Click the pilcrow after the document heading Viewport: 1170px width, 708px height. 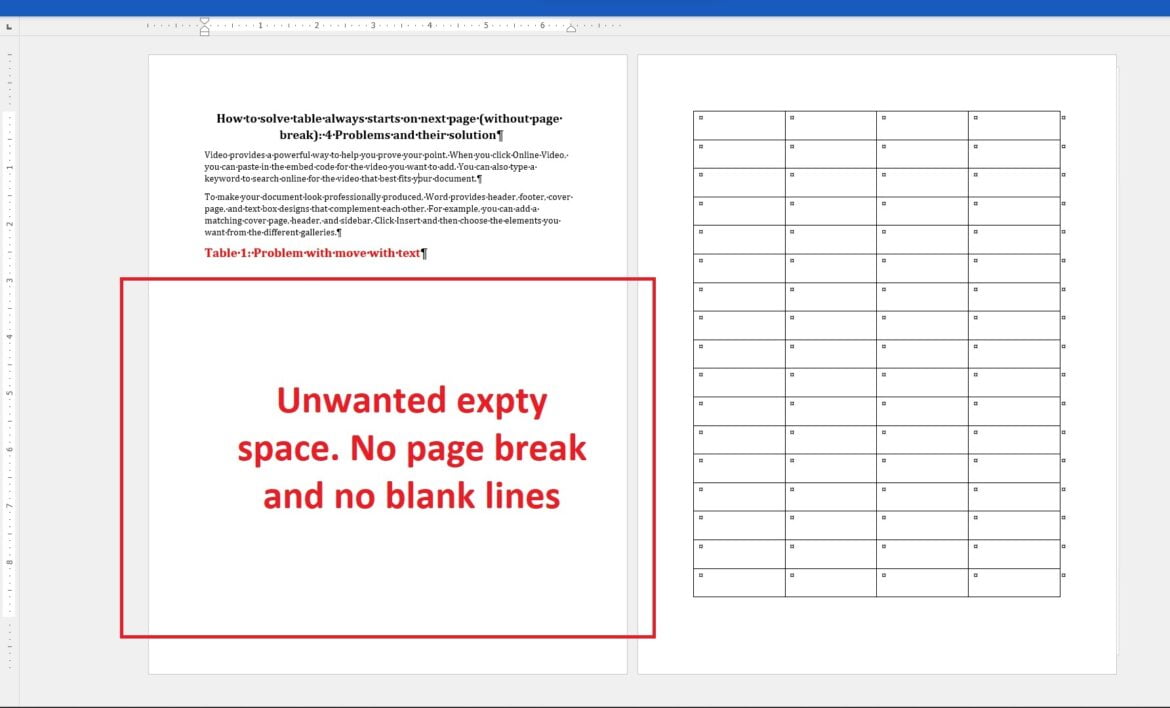pos(501,134)
